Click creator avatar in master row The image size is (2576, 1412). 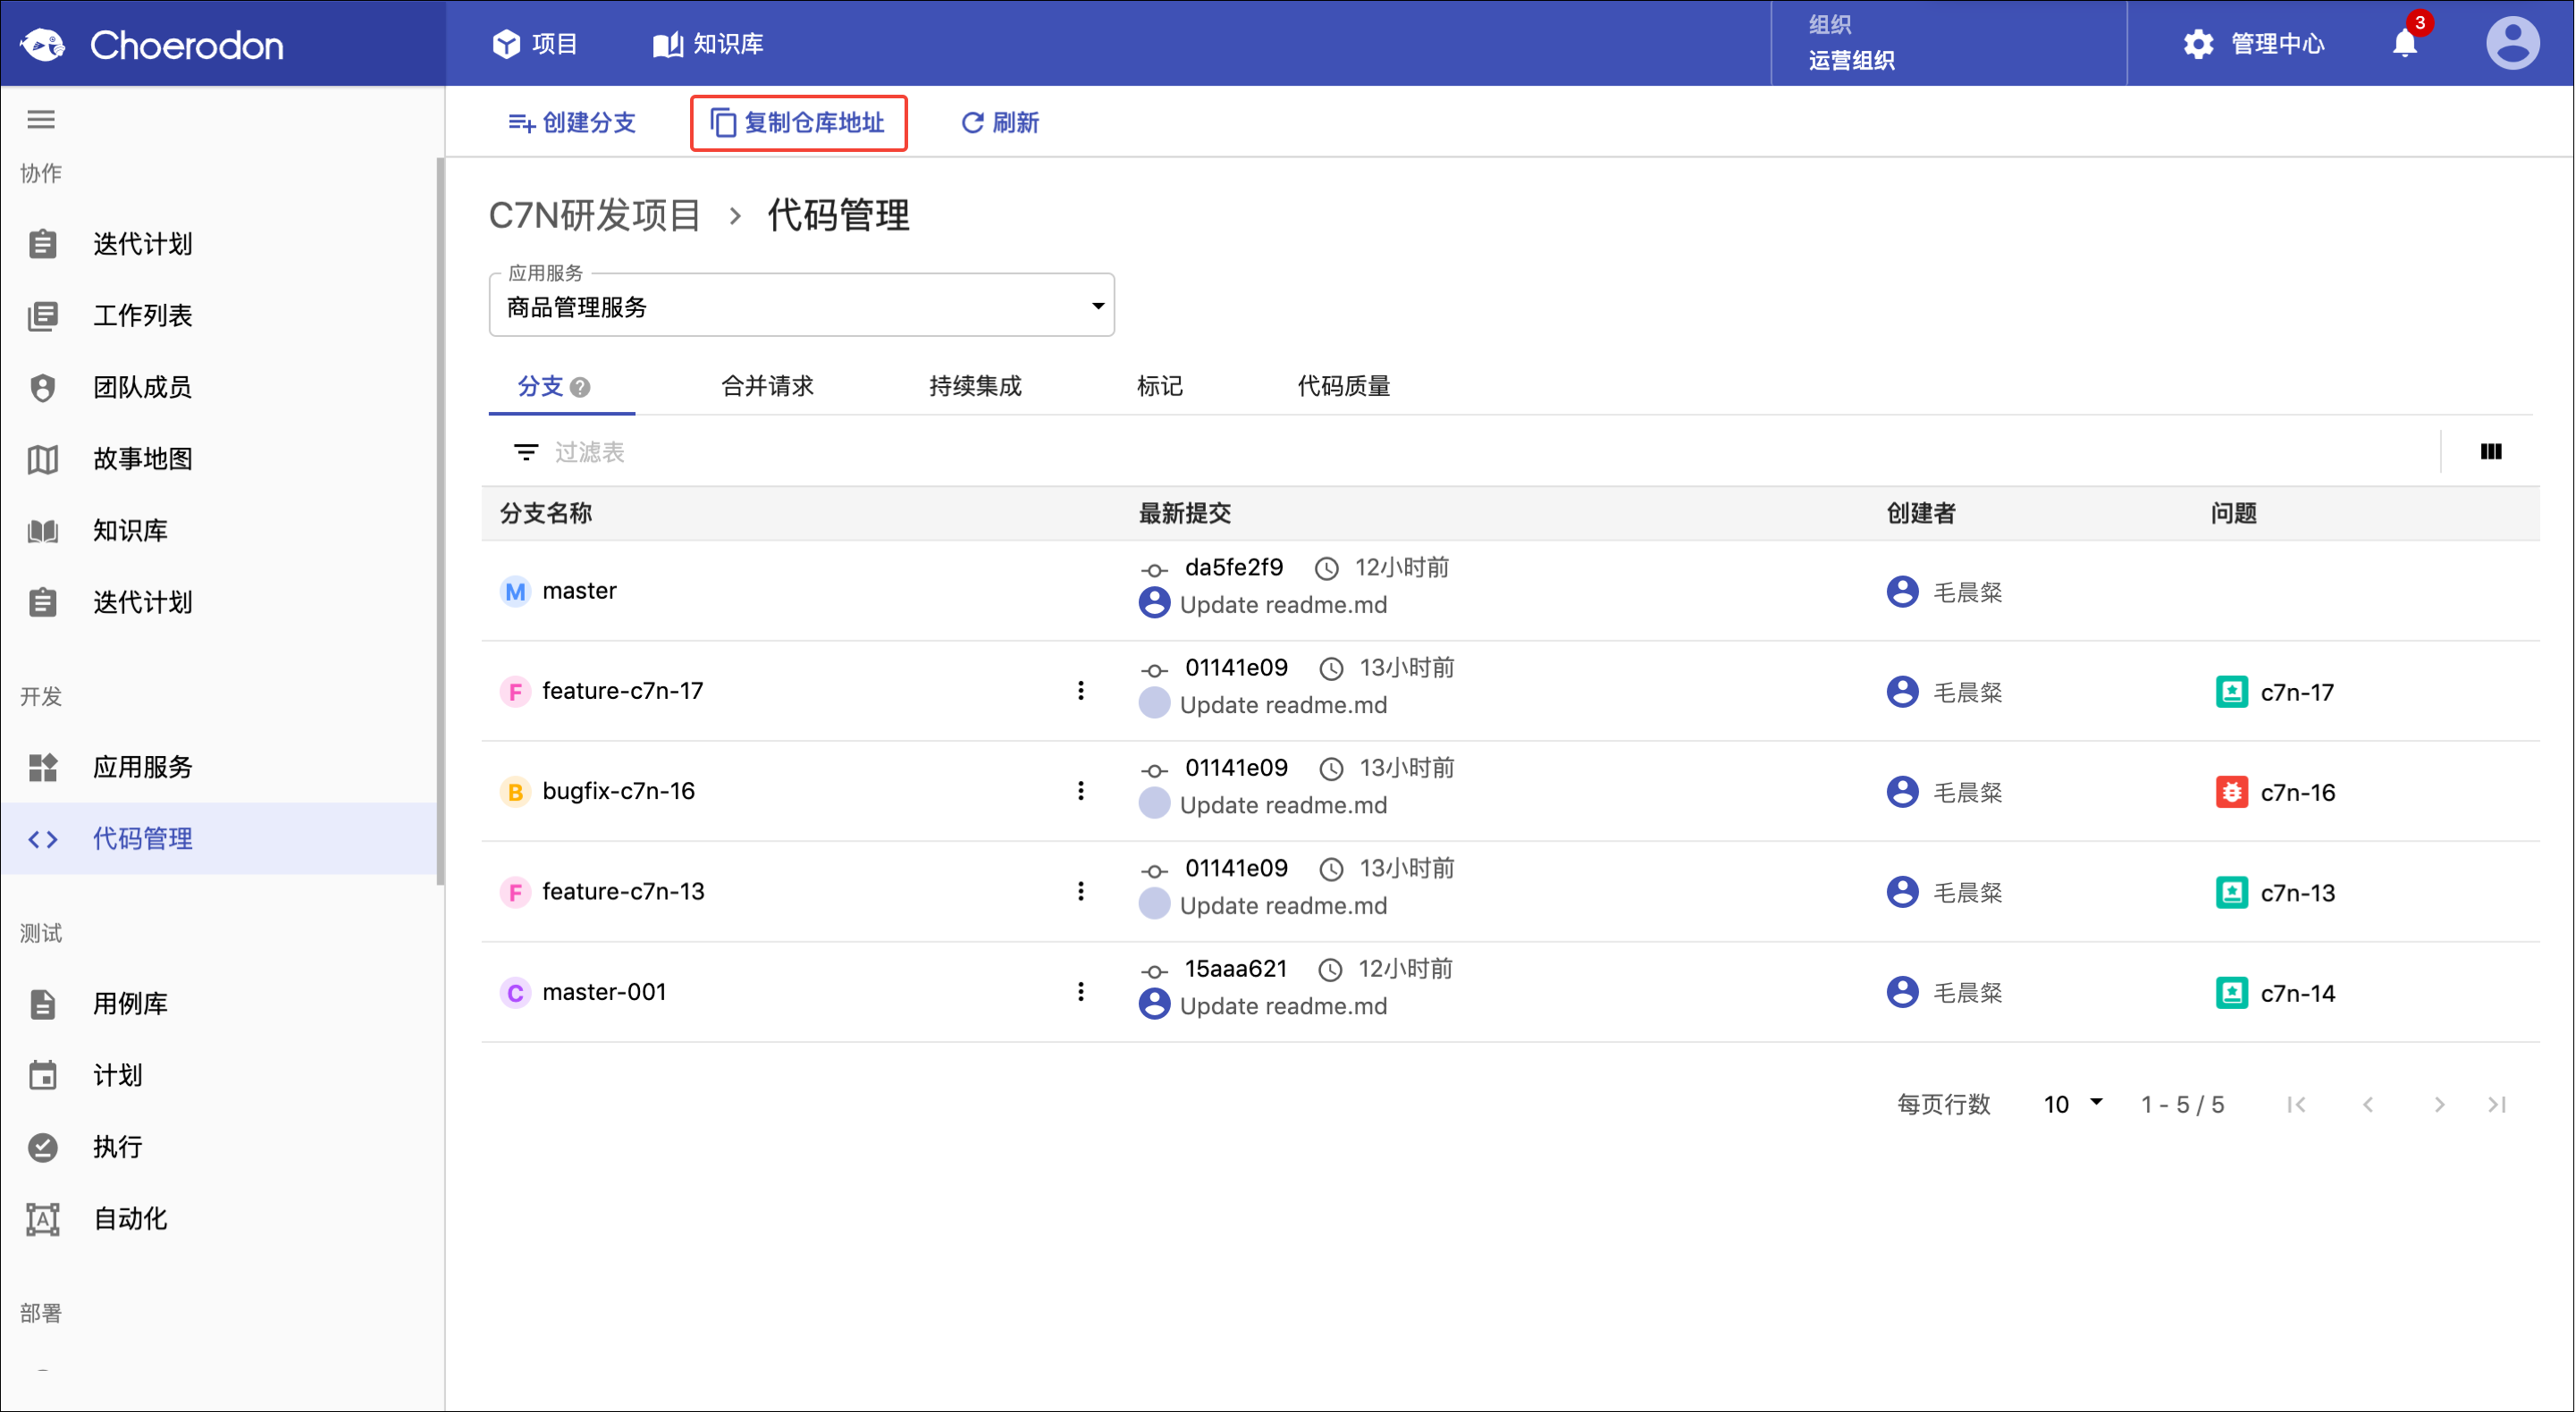pyautogui.click(x=1902, y=592)
